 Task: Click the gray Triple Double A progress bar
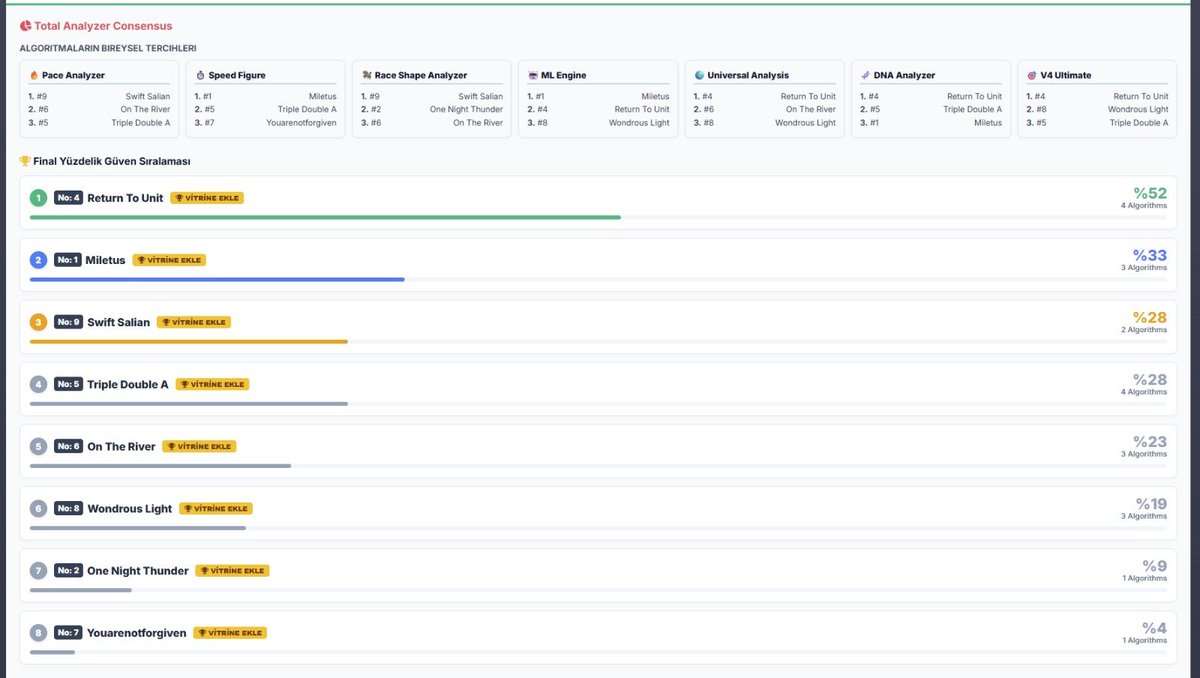coord(189,403)
